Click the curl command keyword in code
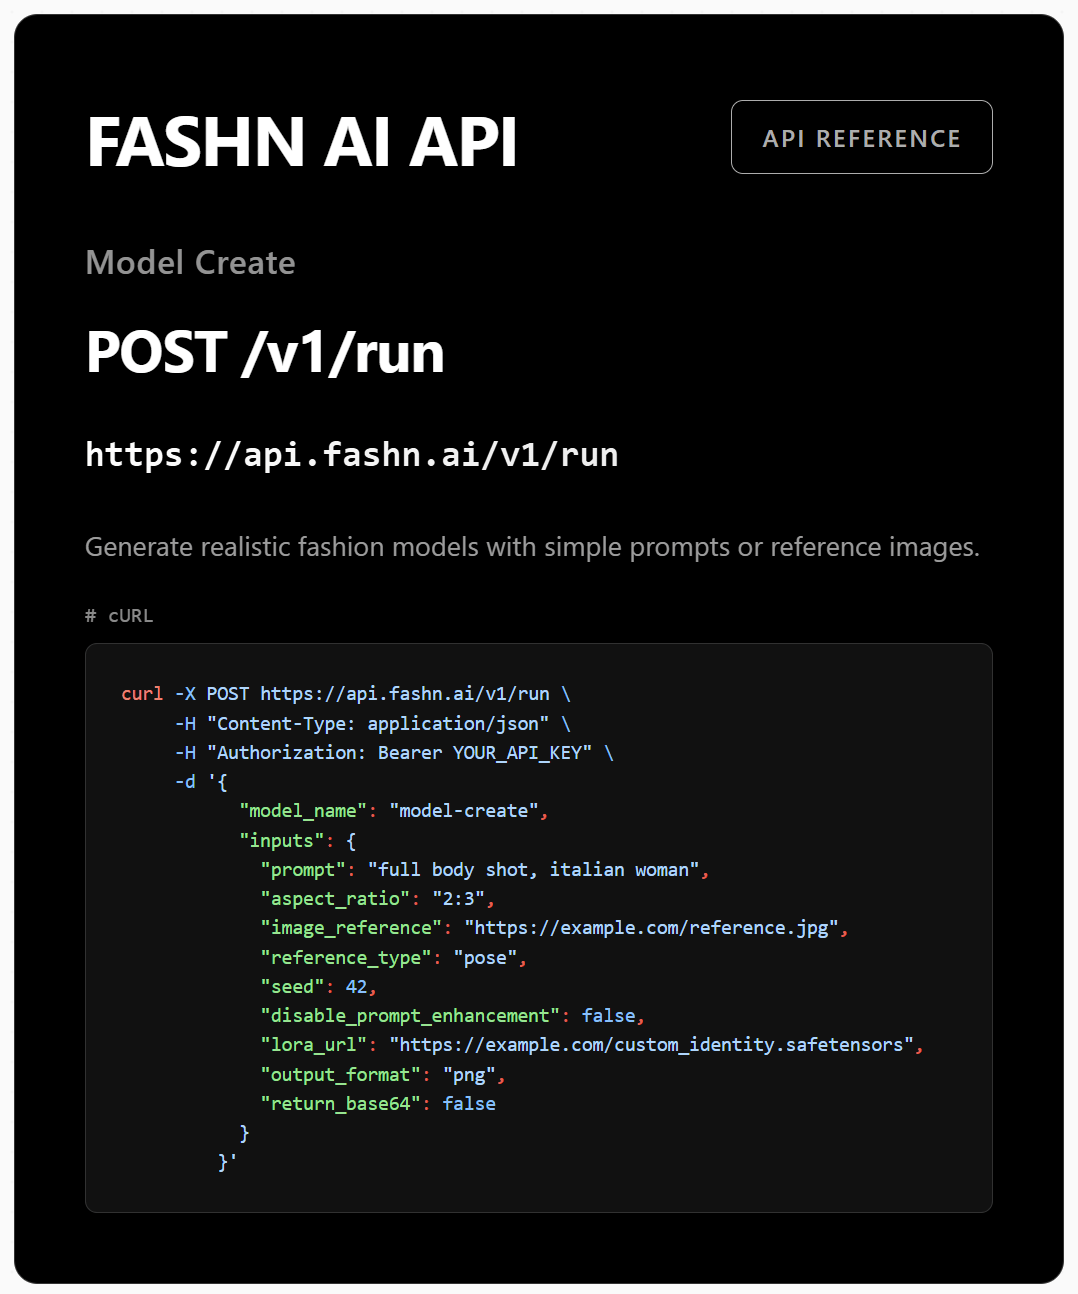 pyautogui.click(x=142, y=694)
